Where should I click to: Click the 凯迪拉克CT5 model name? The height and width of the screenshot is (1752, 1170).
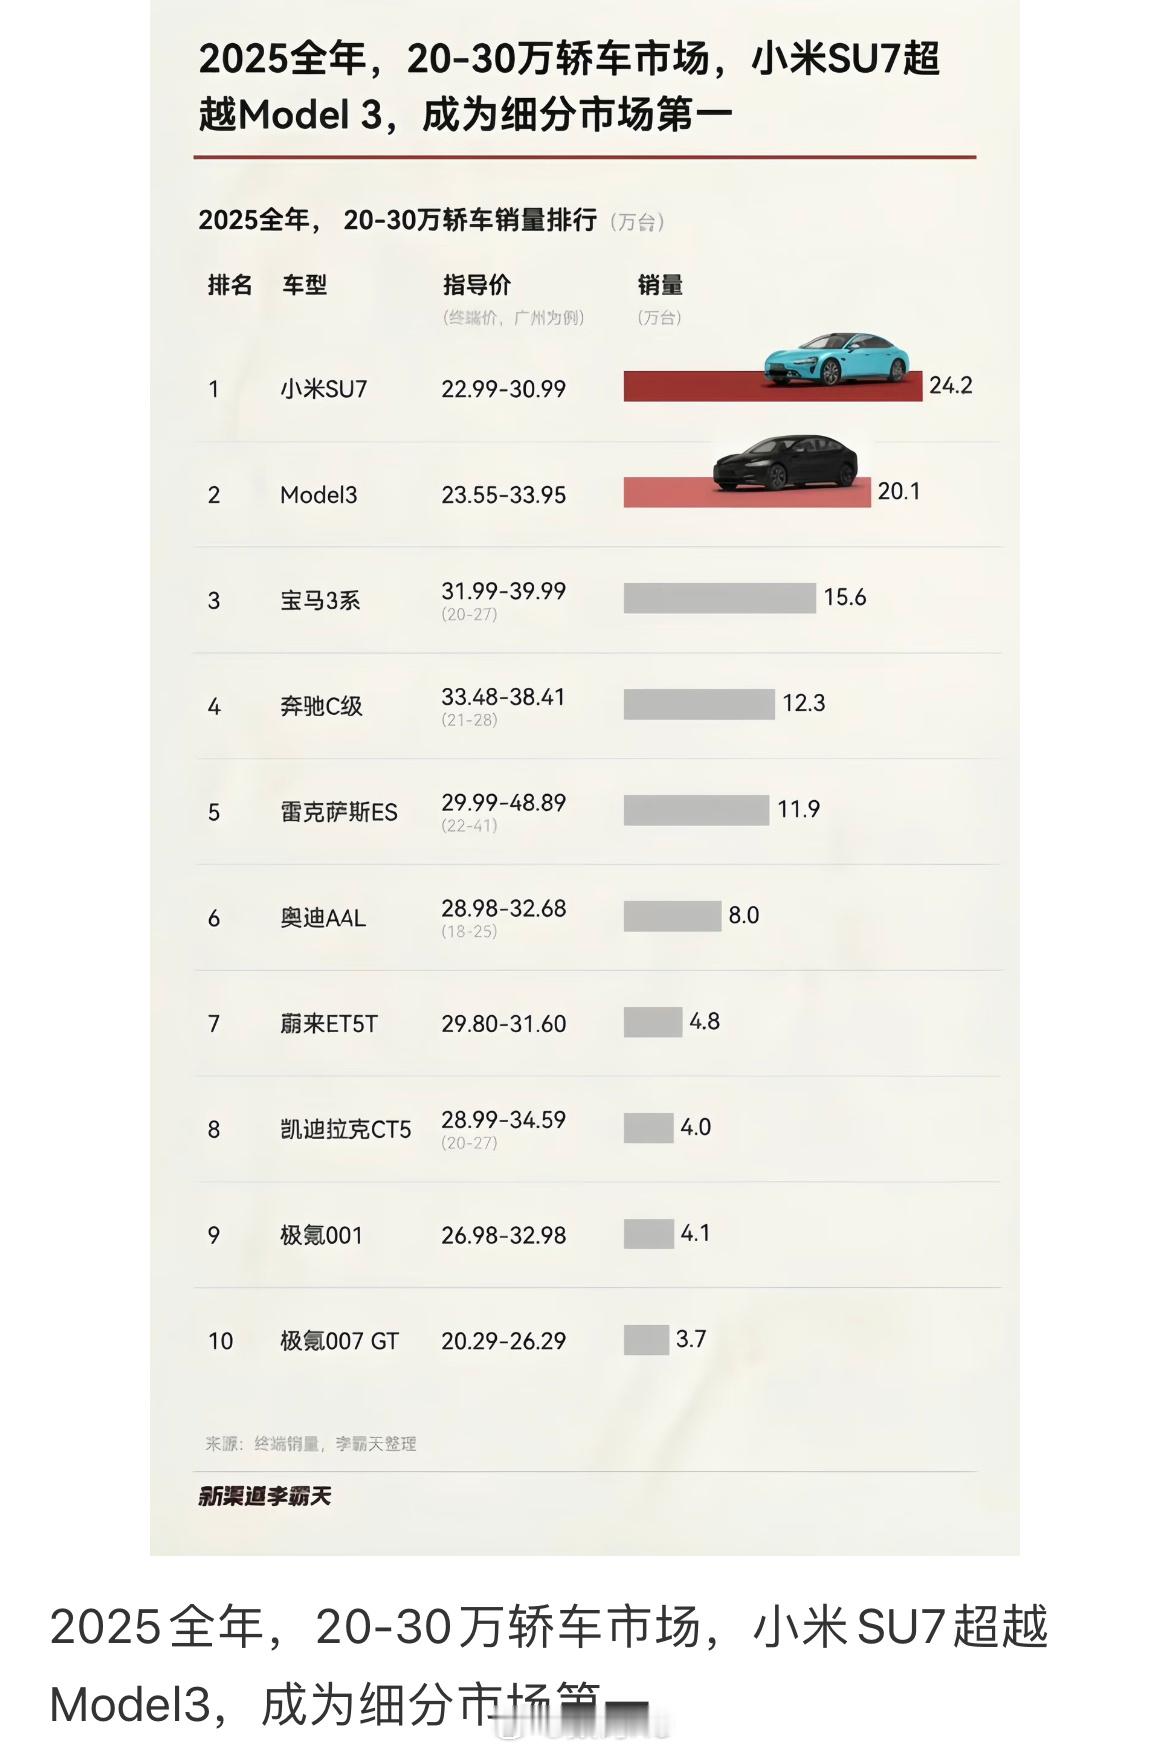click(x=345, y=1130)
